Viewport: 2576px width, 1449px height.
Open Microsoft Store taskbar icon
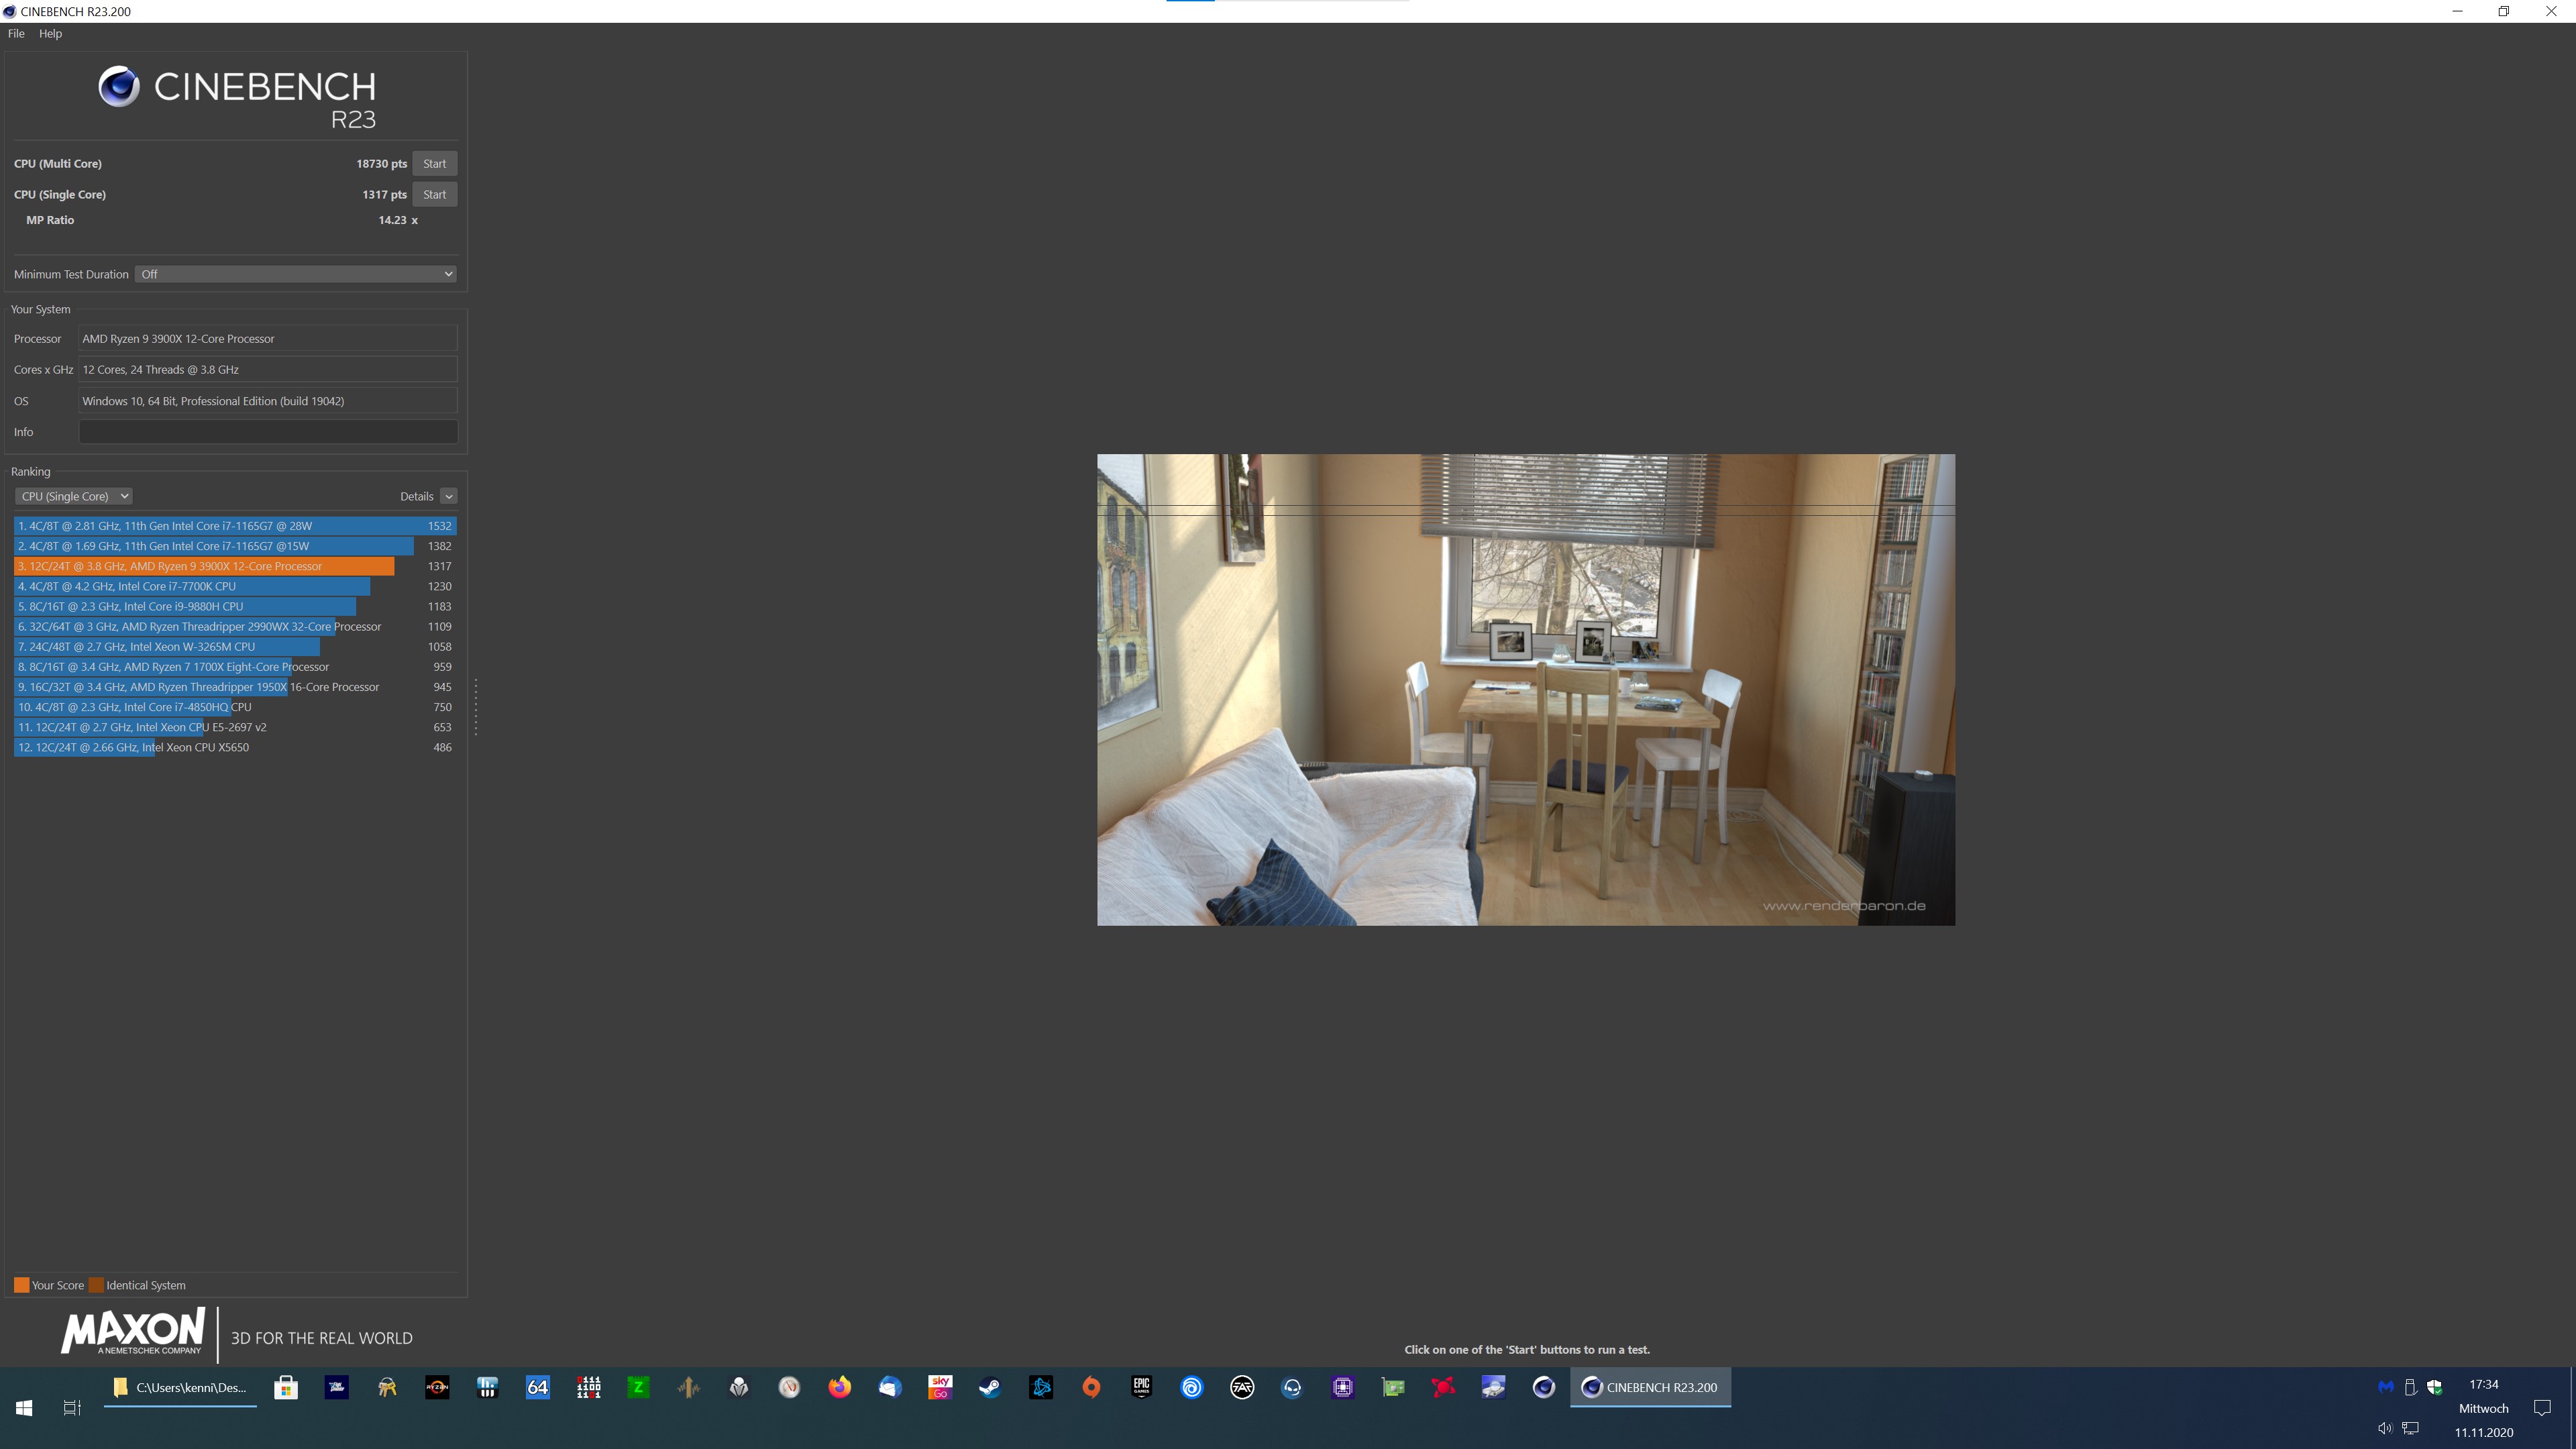pyautogui.click(x=286, y=1387)
